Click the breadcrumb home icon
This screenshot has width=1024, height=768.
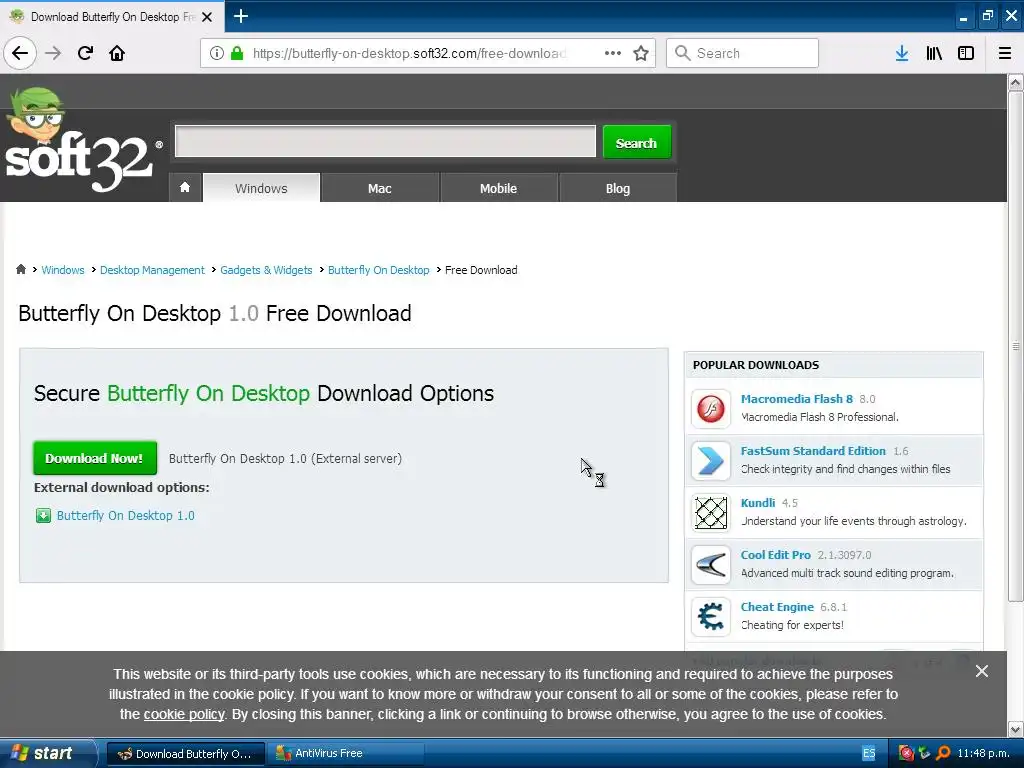(21, 269)
